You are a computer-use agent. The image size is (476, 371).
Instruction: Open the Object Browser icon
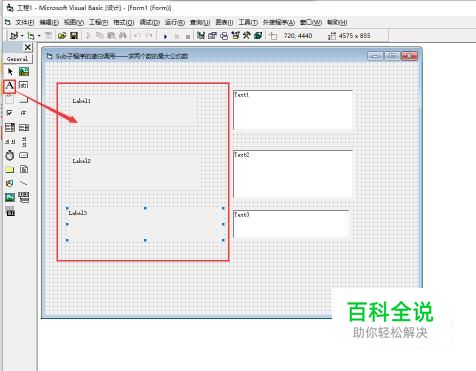(236, 35)
